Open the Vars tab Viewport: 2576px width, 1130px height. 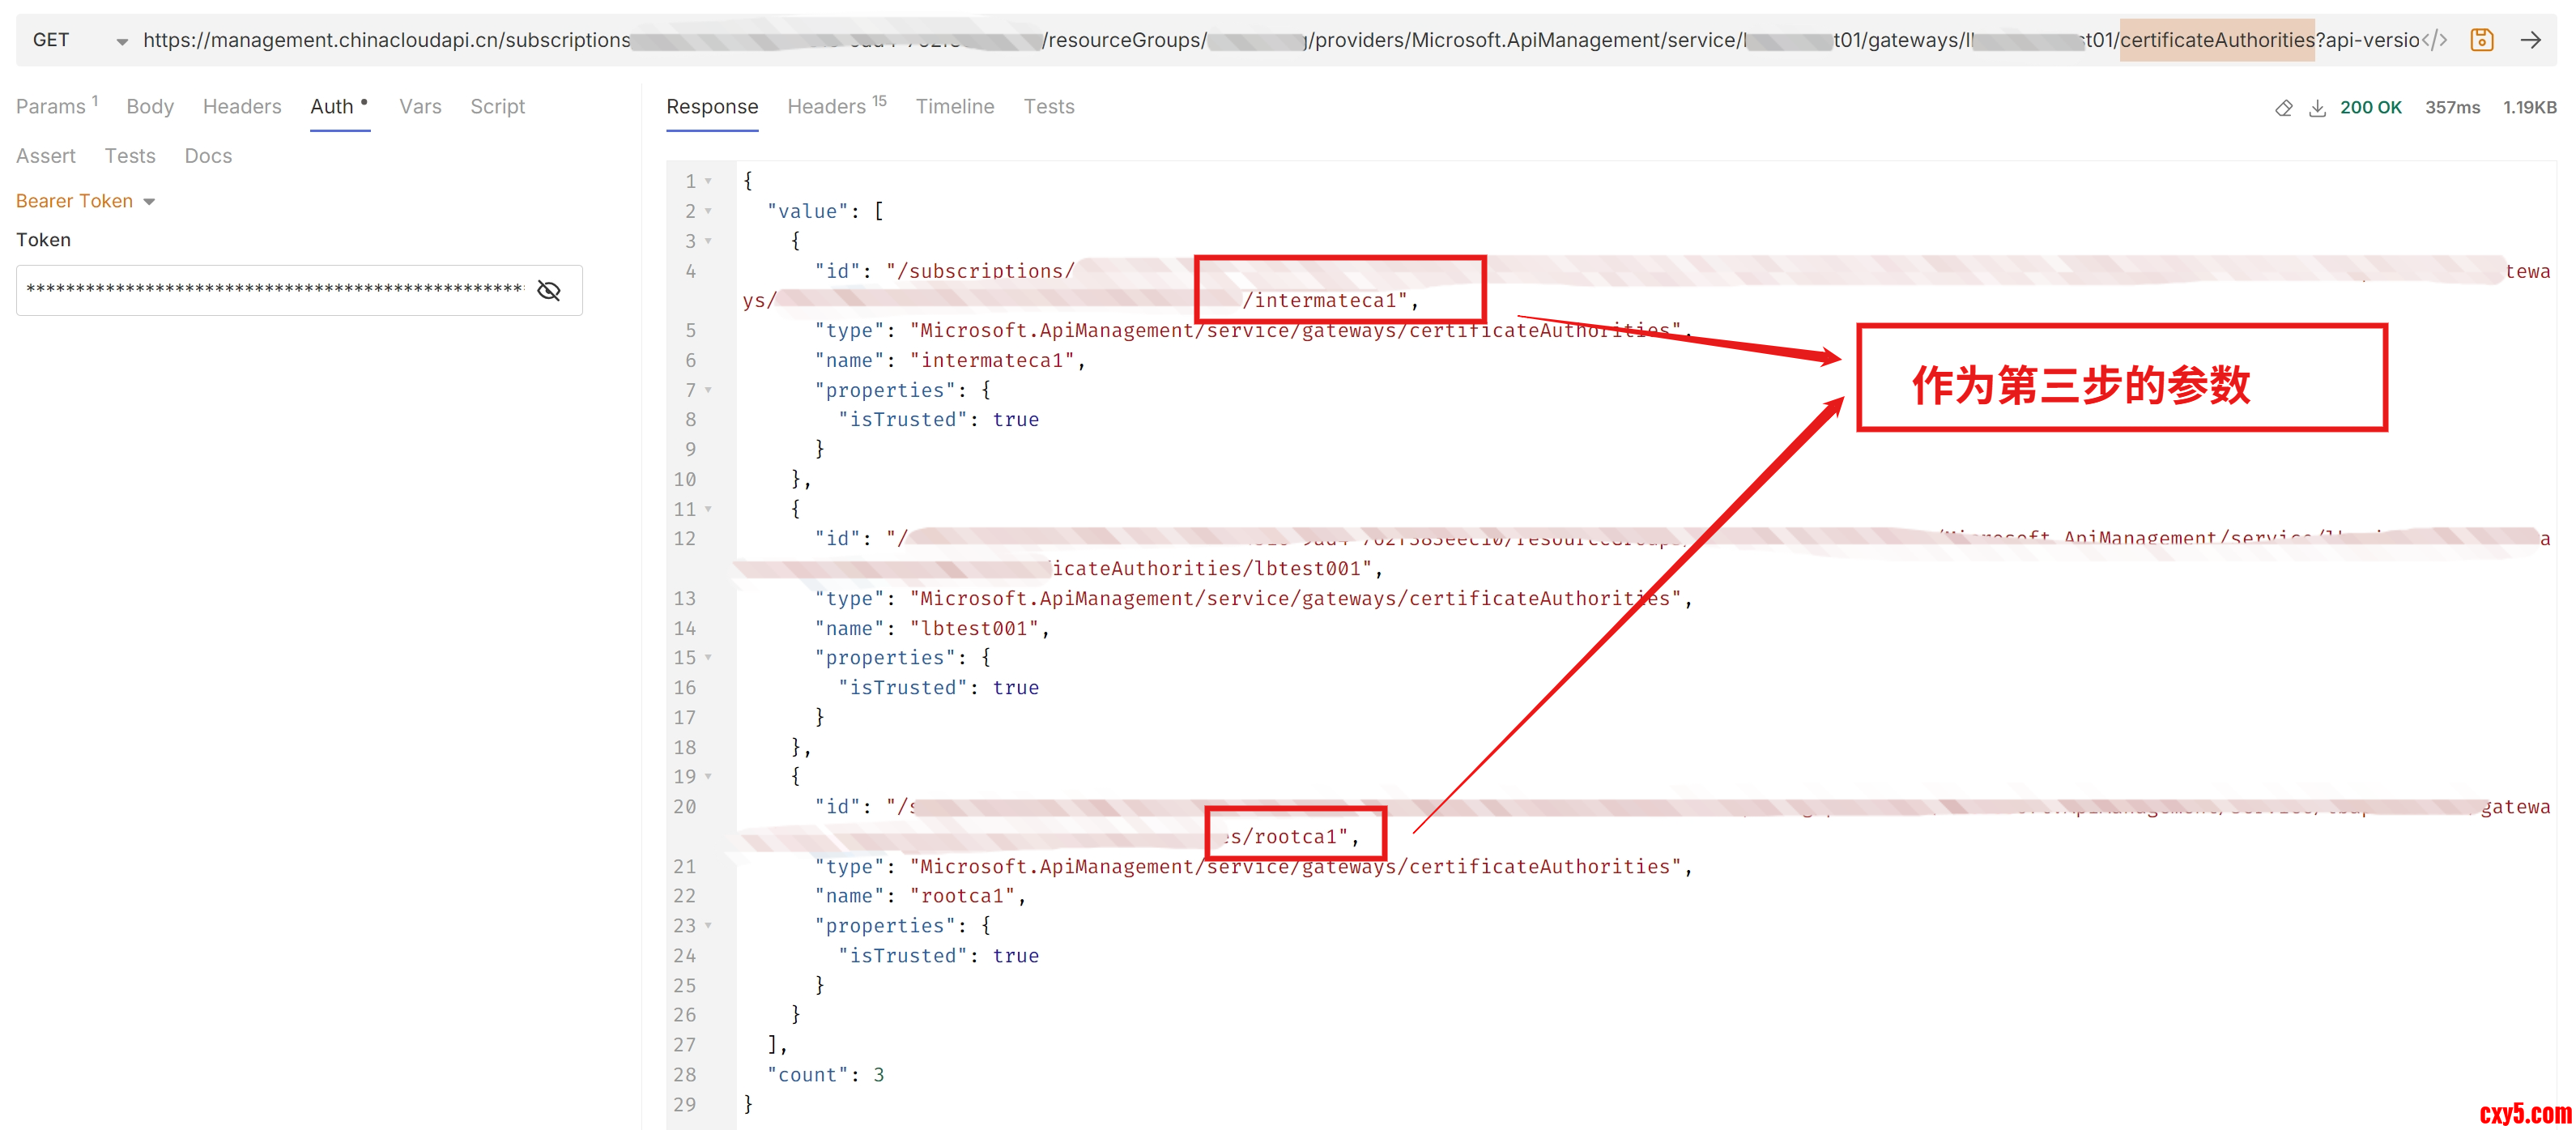pos(420,106)
